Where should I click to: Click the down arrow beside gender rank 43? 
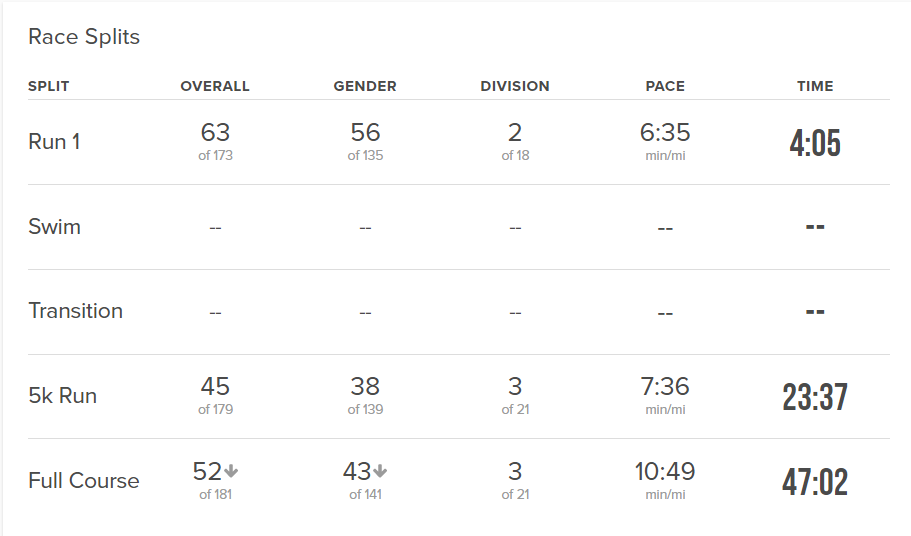point(380,472)
